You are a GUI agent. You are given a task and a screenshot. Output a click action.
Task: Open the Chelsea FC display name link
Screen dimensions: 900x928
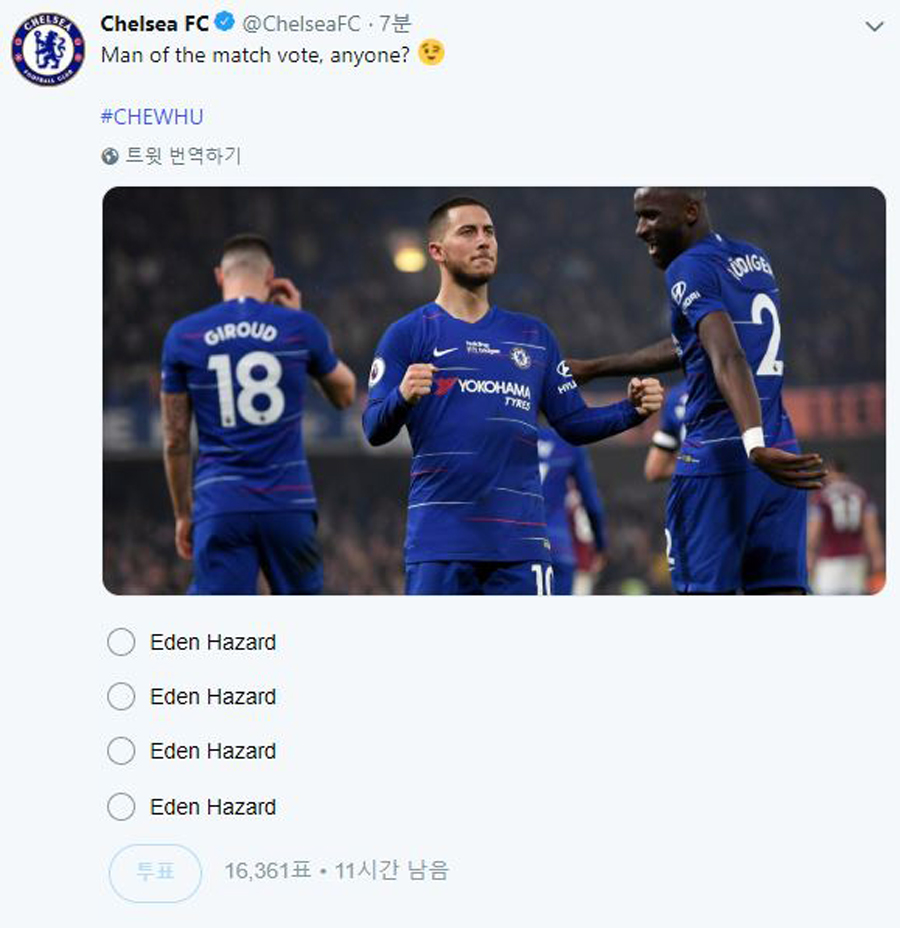tap(154, 23)
